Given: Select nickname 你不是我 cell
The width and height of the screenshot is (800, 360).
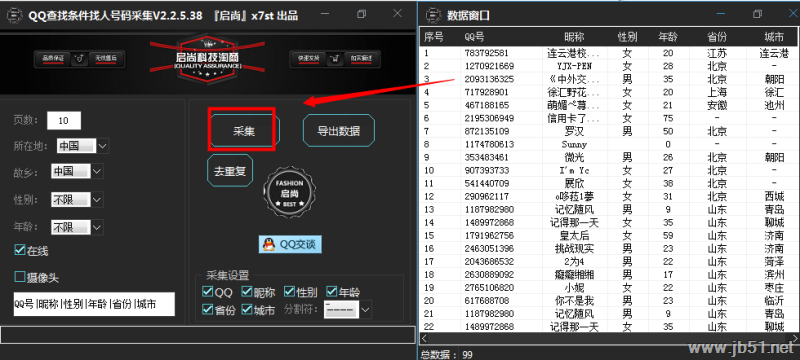Looking at the screenshot, I should [x=574, y=301].
